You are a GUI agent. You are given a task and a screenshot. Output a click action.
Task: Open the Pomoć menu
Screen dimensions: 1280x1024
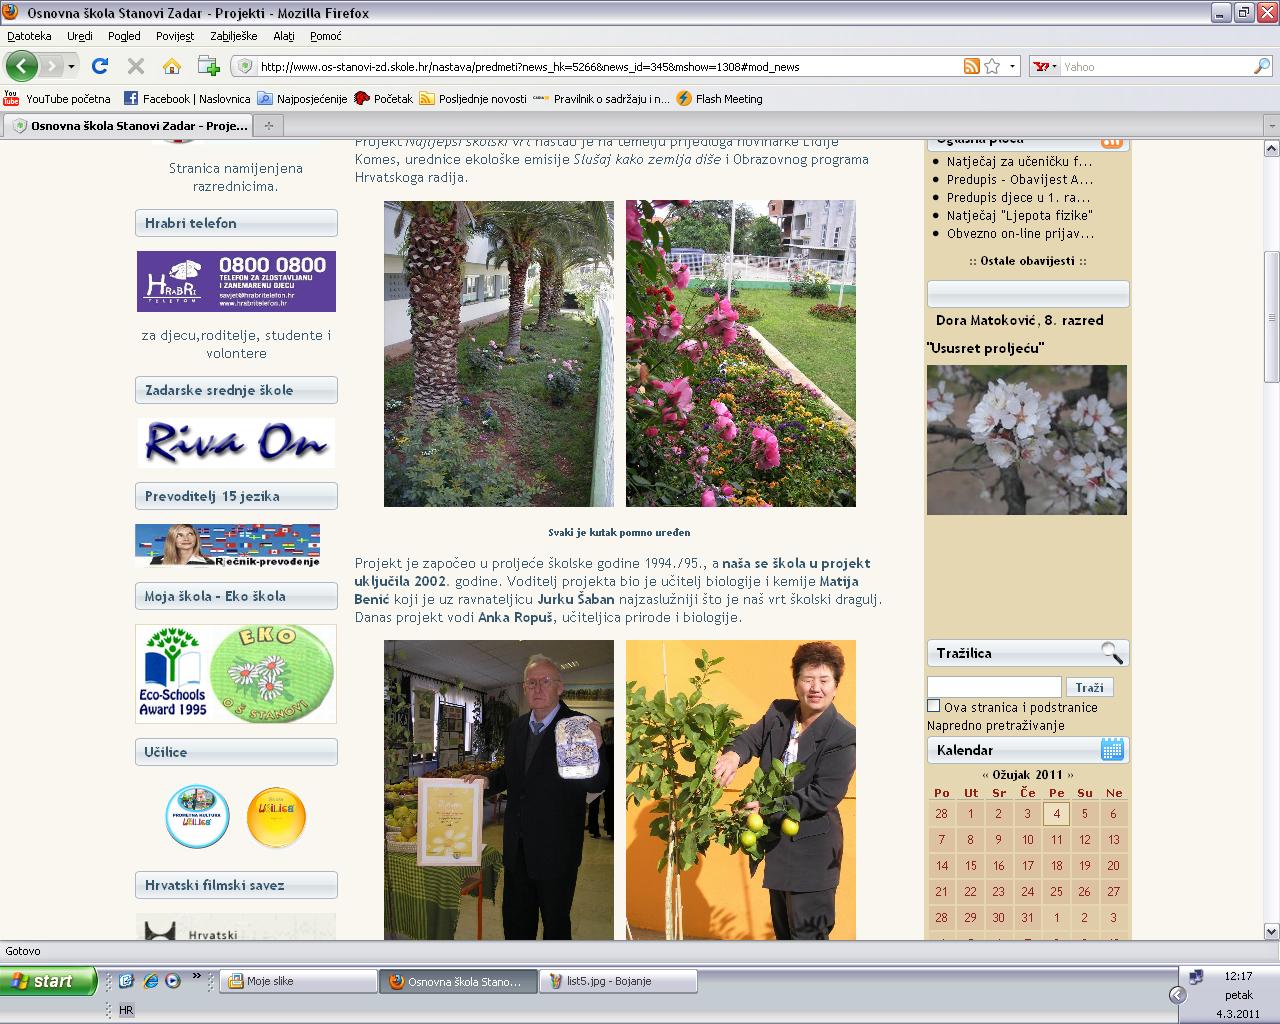tap(325, 36)
